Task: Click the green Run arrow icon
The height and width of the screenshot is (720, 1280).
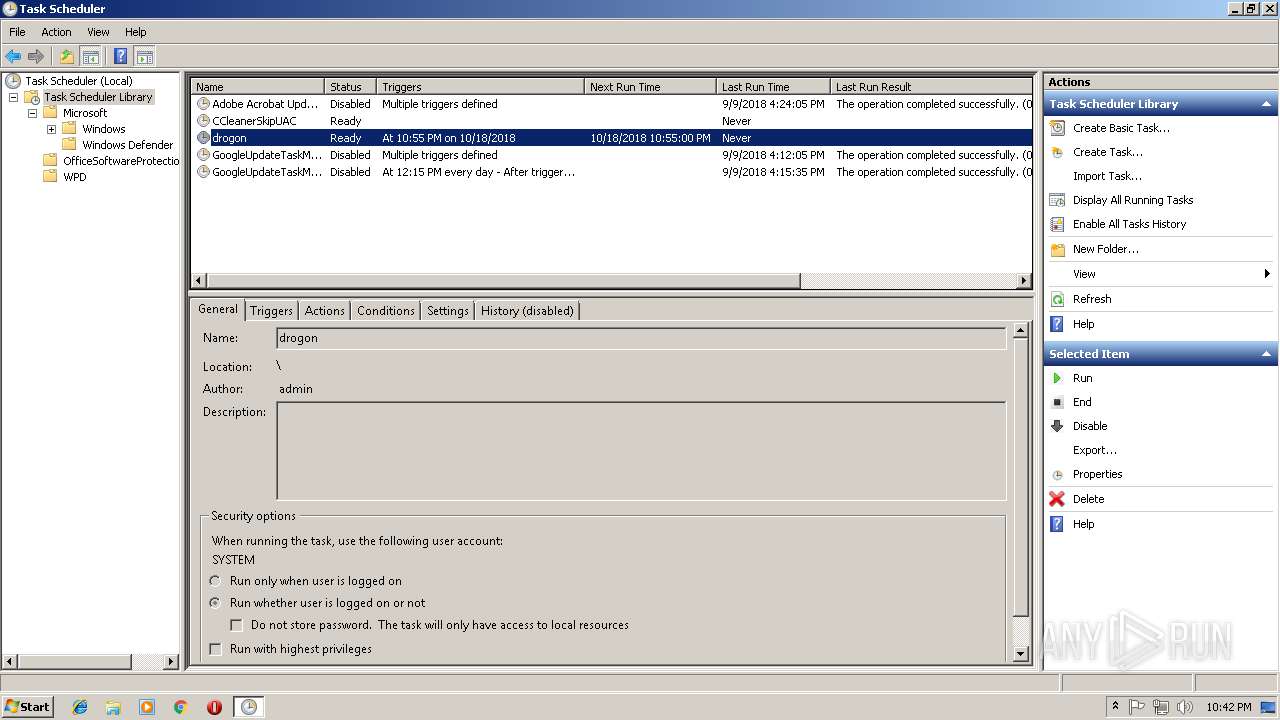Action: [x=1057, y=378]
